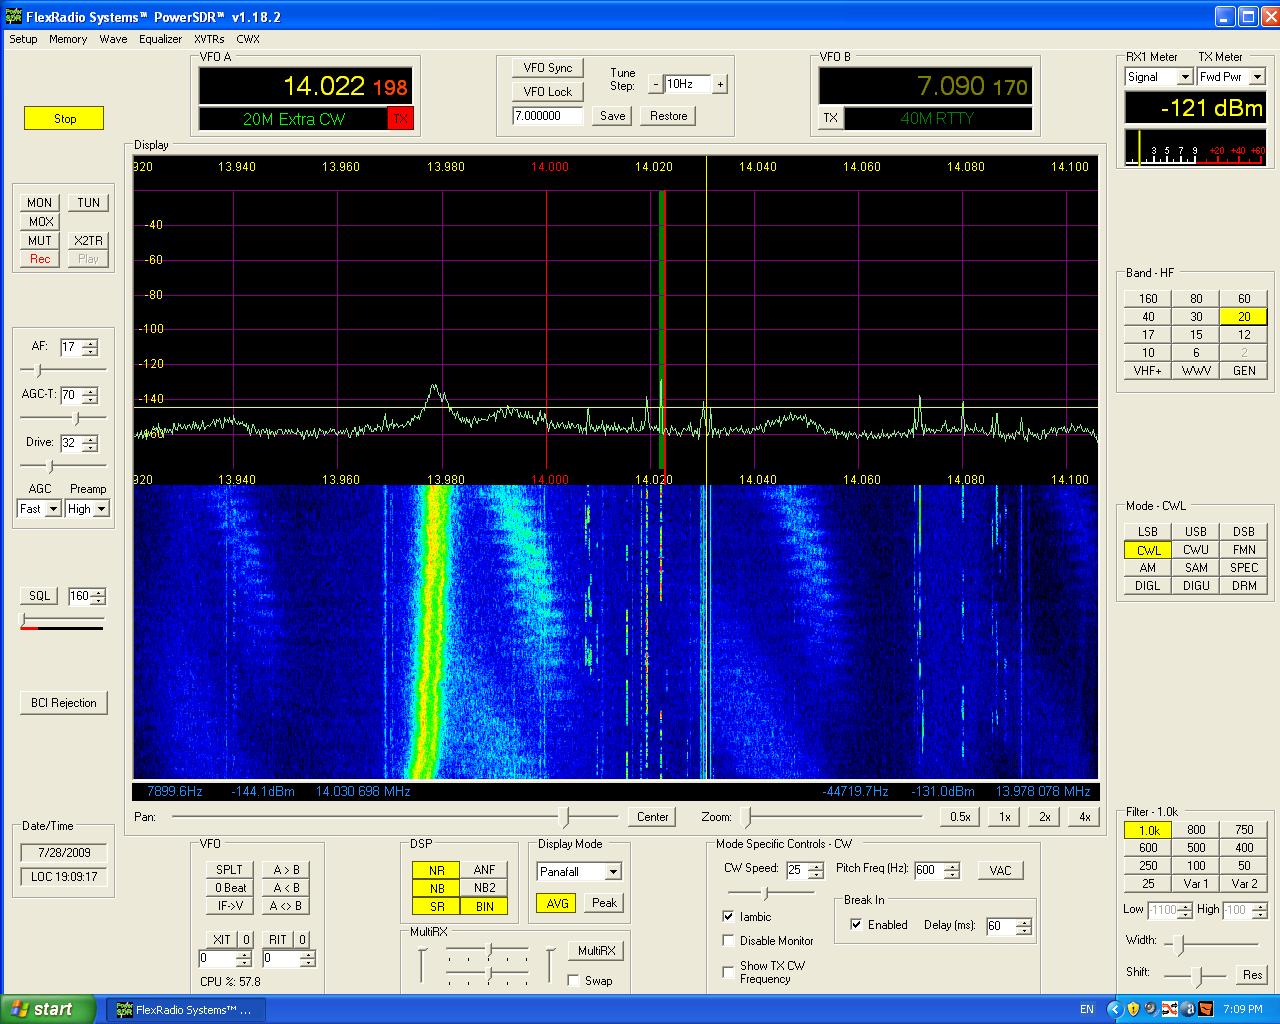Screen dimensions: 1280x1024
Task: Uncheck the Iambic checkbox
Action: (x=728, y=916)
